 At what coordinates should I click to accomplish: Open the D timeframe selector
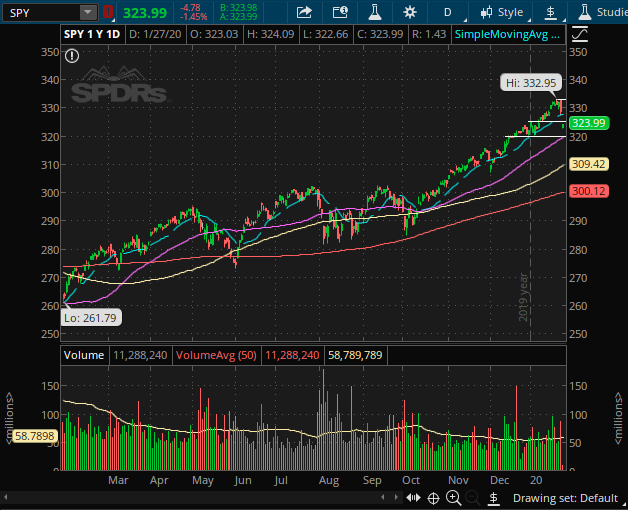pos(447,13)
